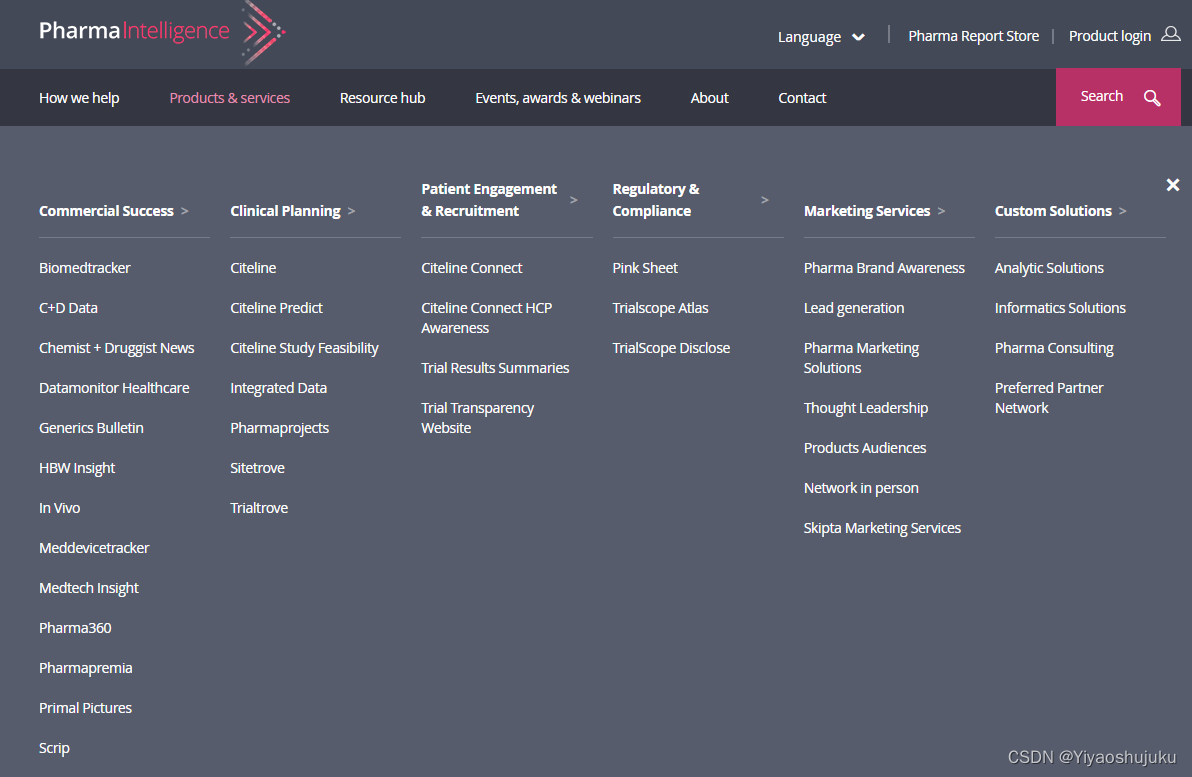Open the Sitetrove link
Viewport: 1192px width, 777px height.
(258, 468)
